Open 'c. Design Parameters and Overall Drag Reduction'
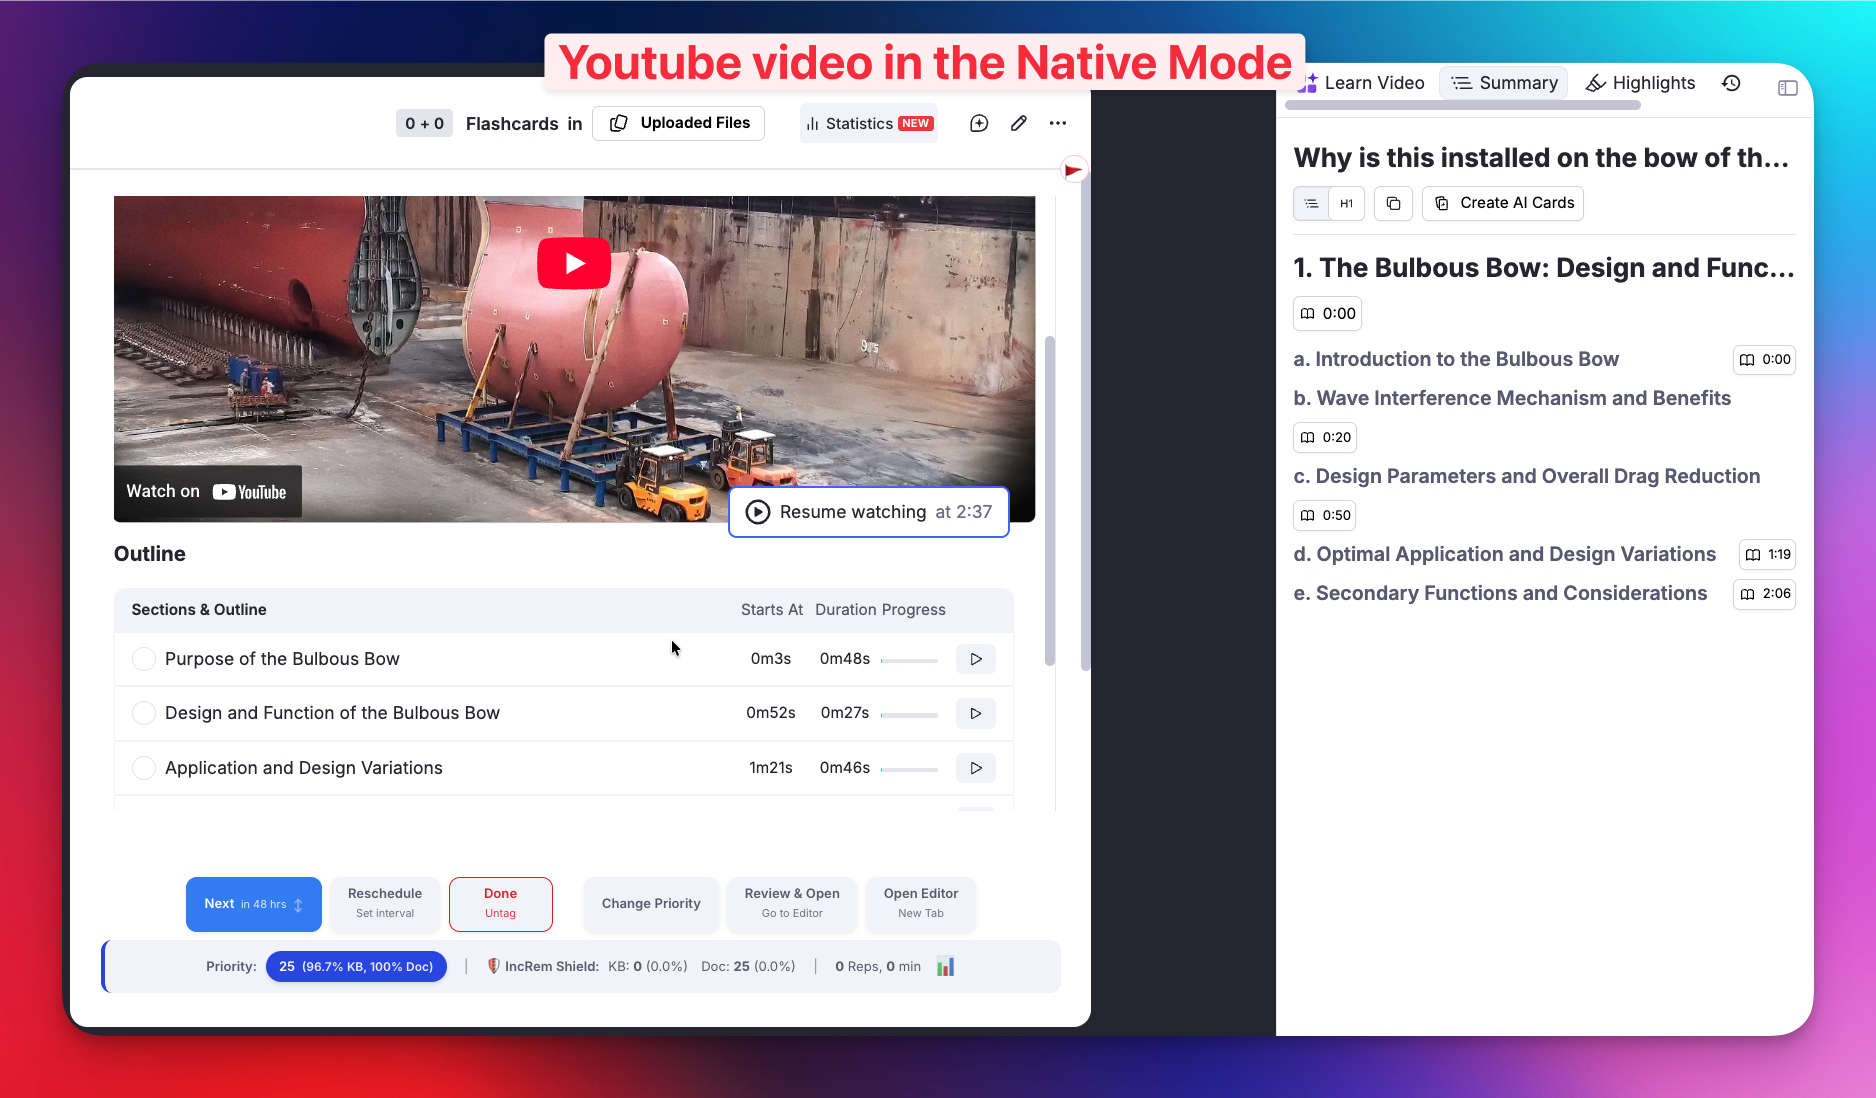 (x=1527, y=476)
